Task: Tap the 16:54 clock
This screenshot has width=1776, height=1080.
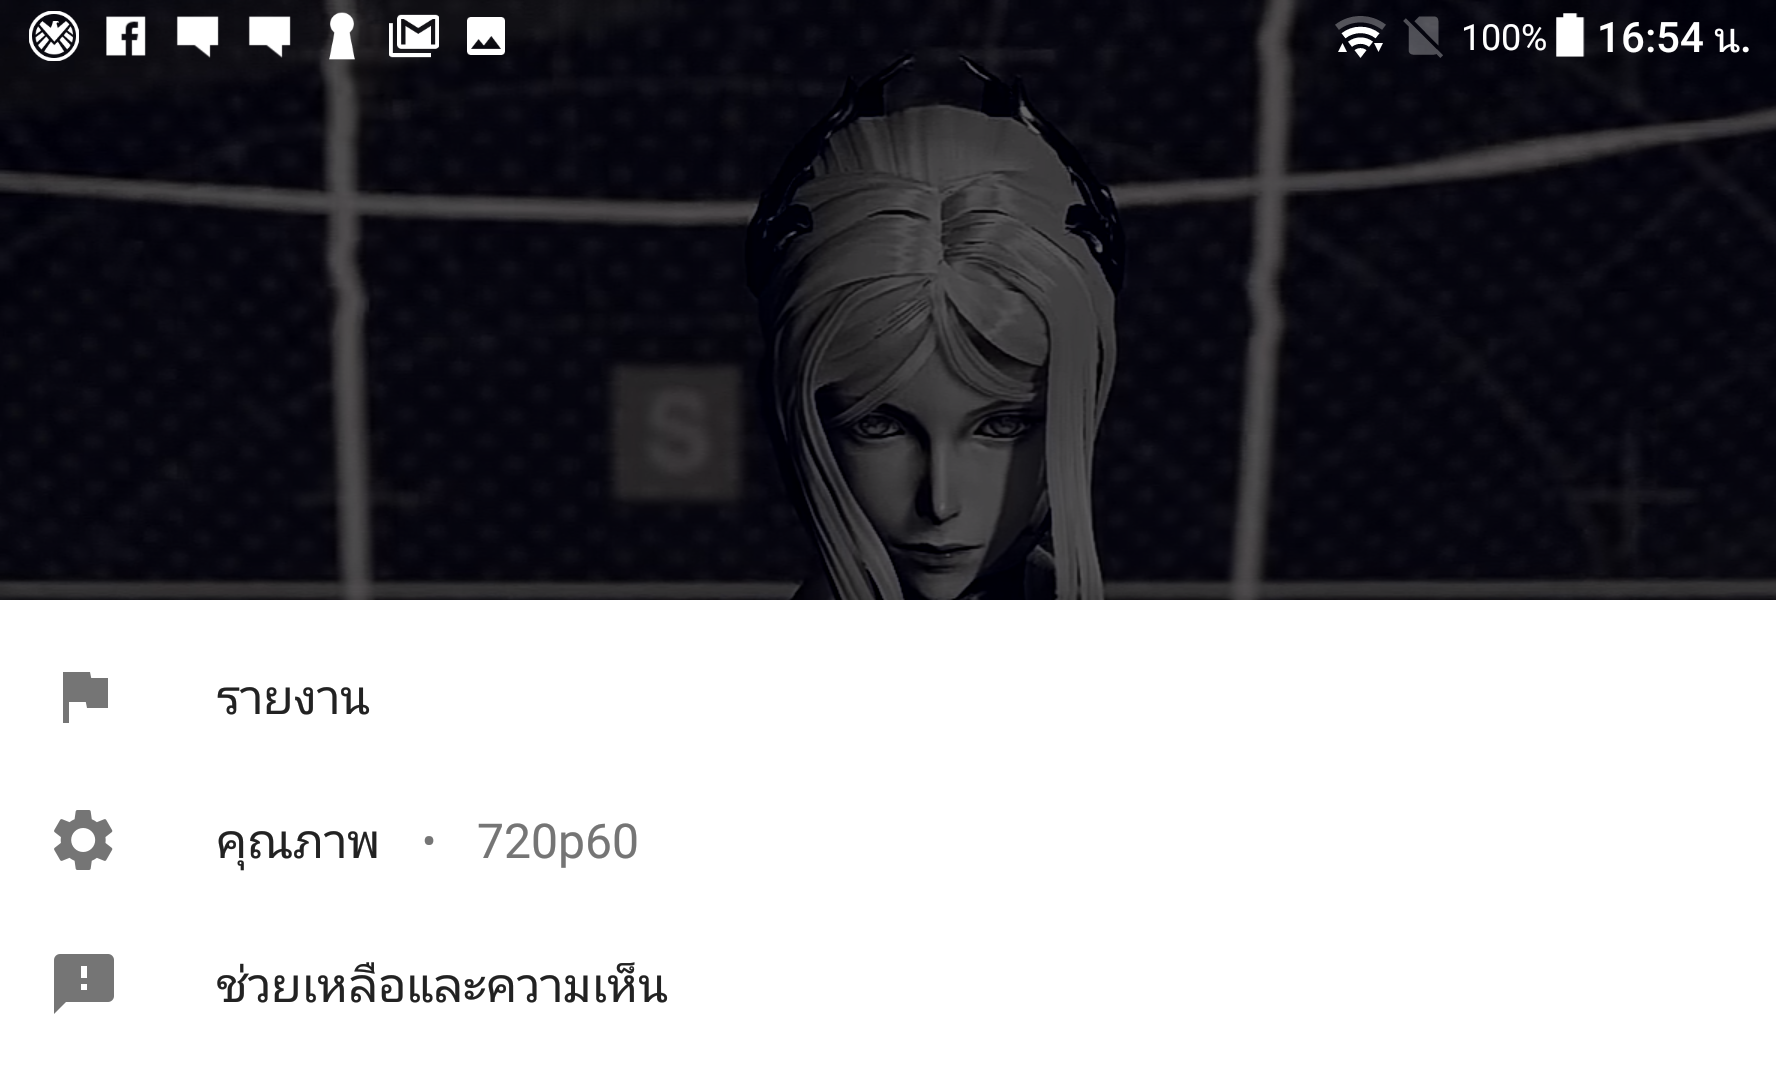Action: (1673, 38)
